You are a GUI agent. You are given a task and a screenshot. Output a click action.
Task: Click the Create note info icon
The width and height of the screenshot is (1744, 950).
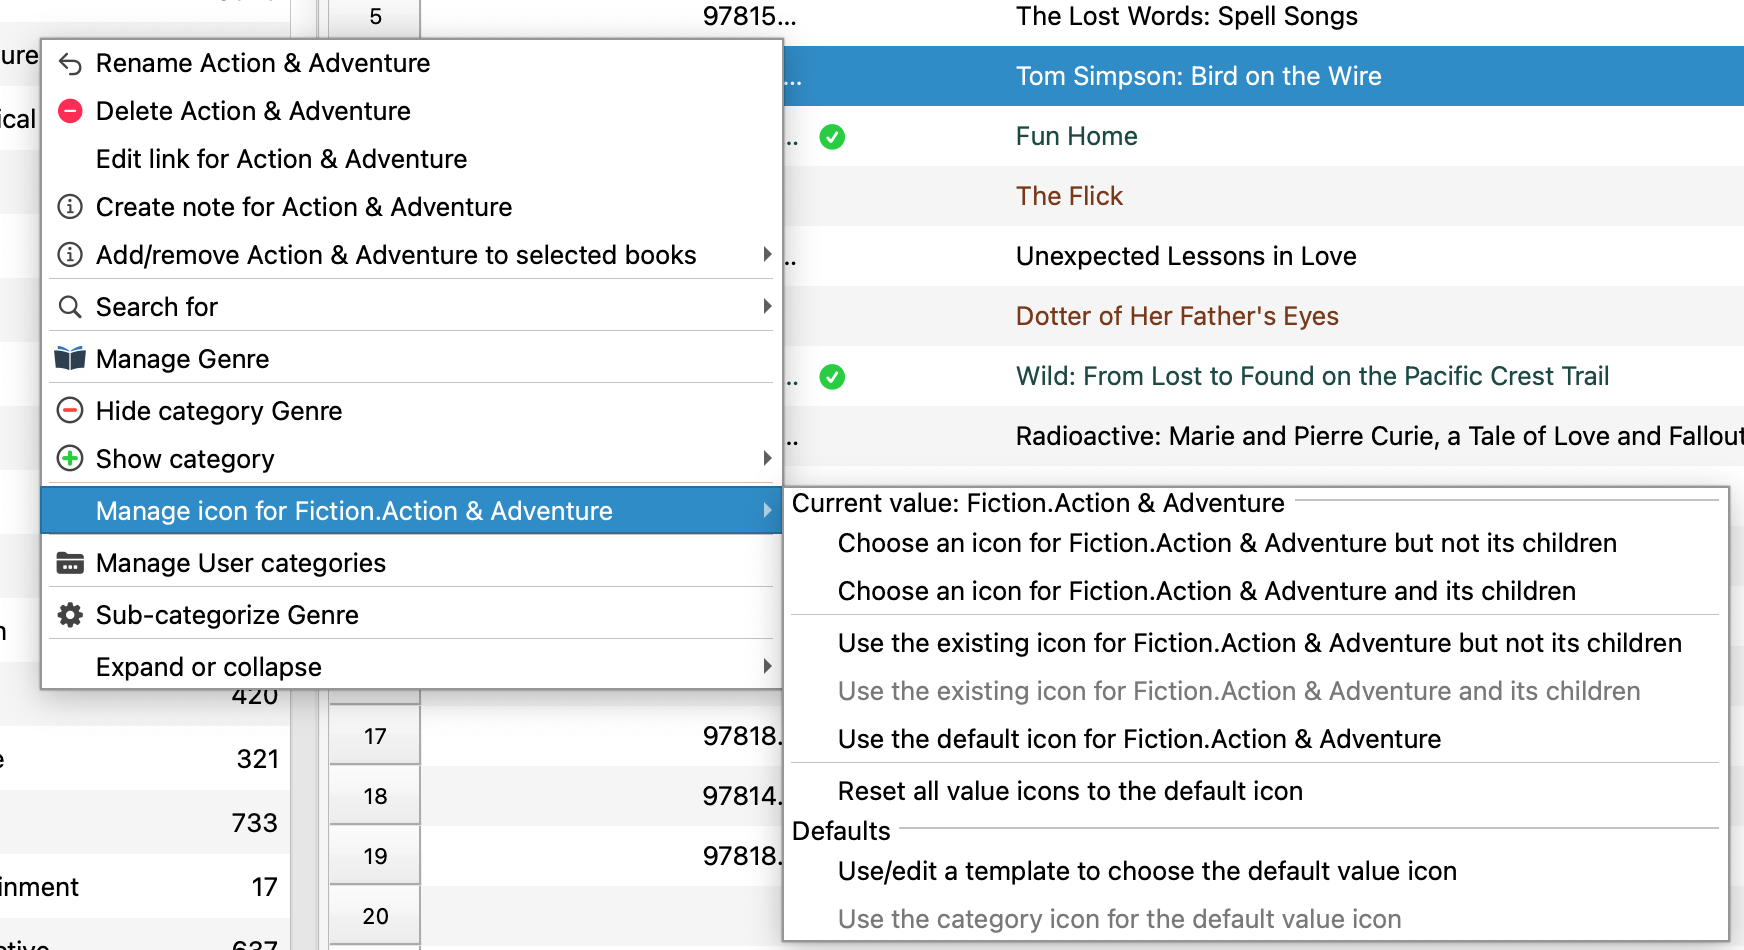(x=70, y=207)
